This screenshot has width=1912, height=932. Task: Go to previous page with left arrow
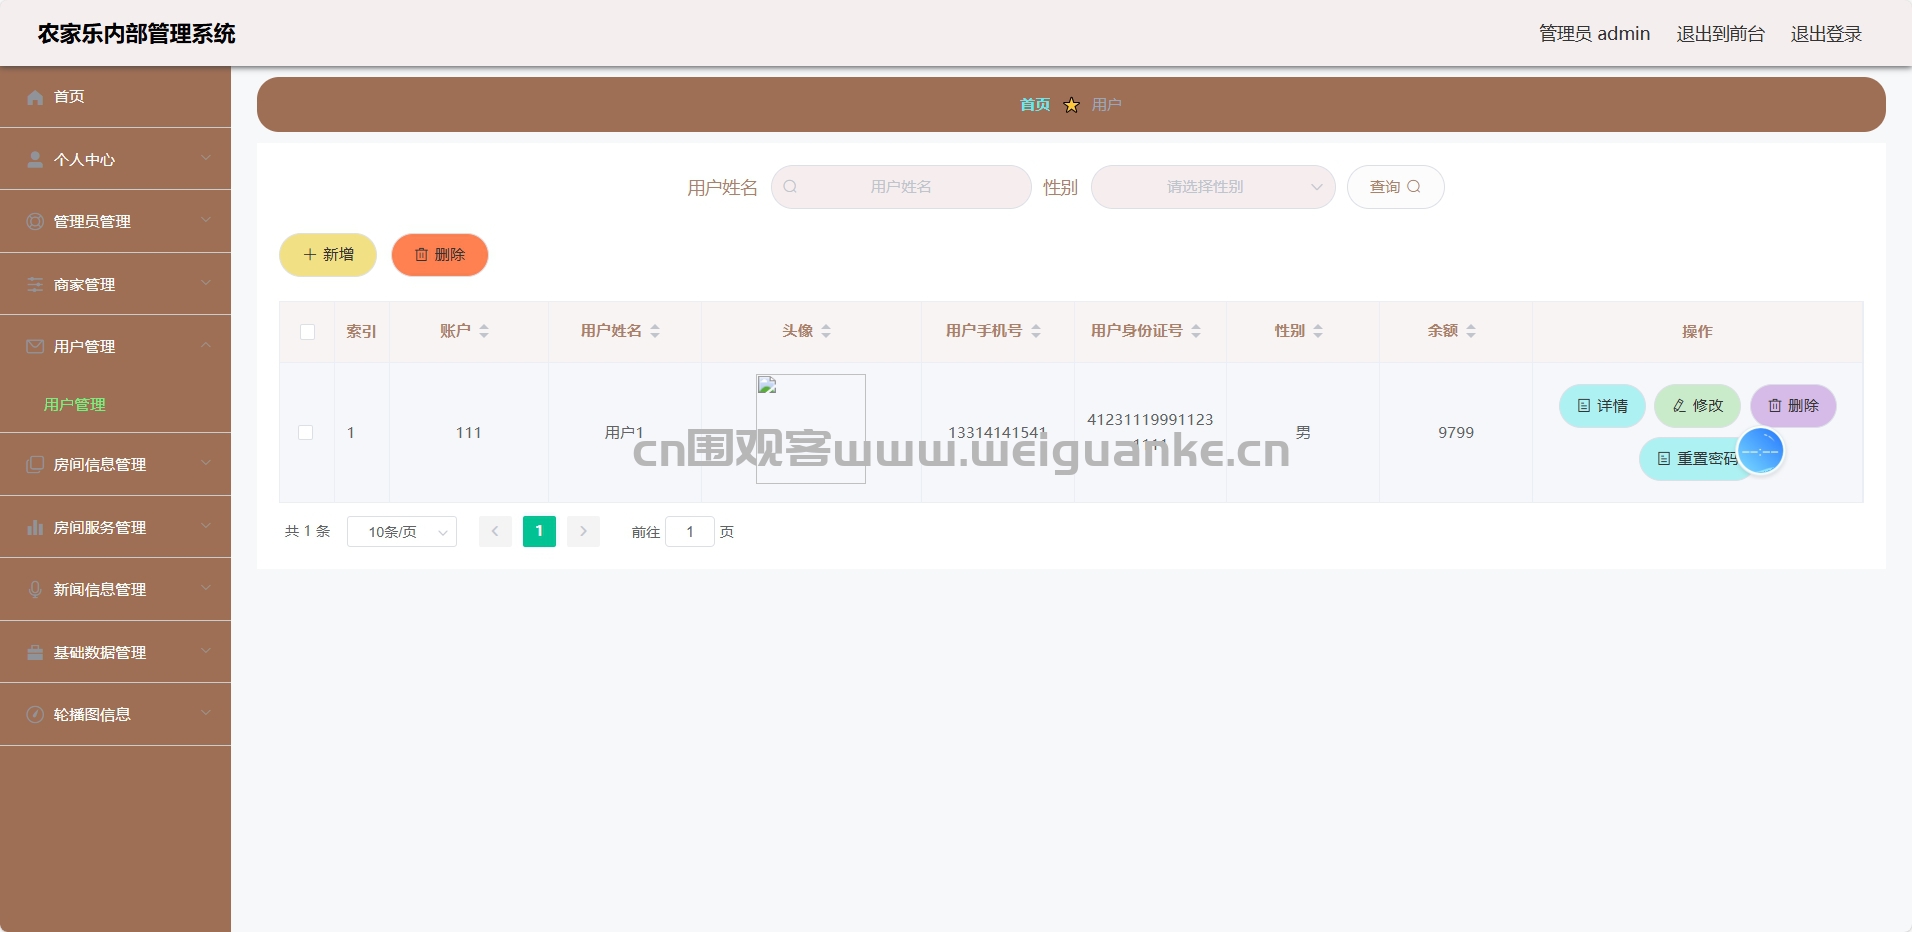pyautogui.click(x=495, y=531)
